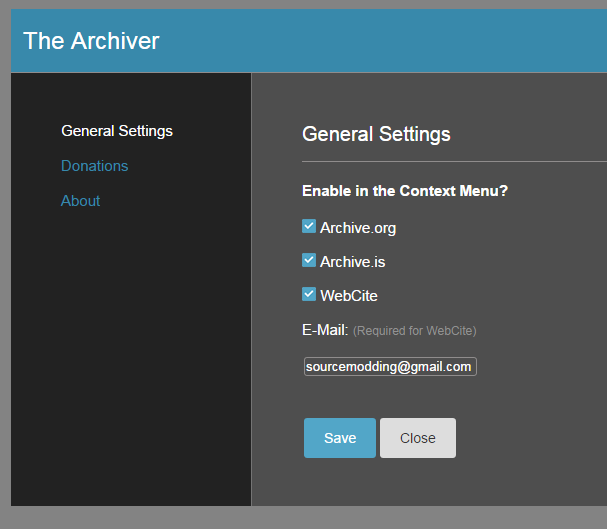Click empty area of the dark sidebar

[131, 348]
